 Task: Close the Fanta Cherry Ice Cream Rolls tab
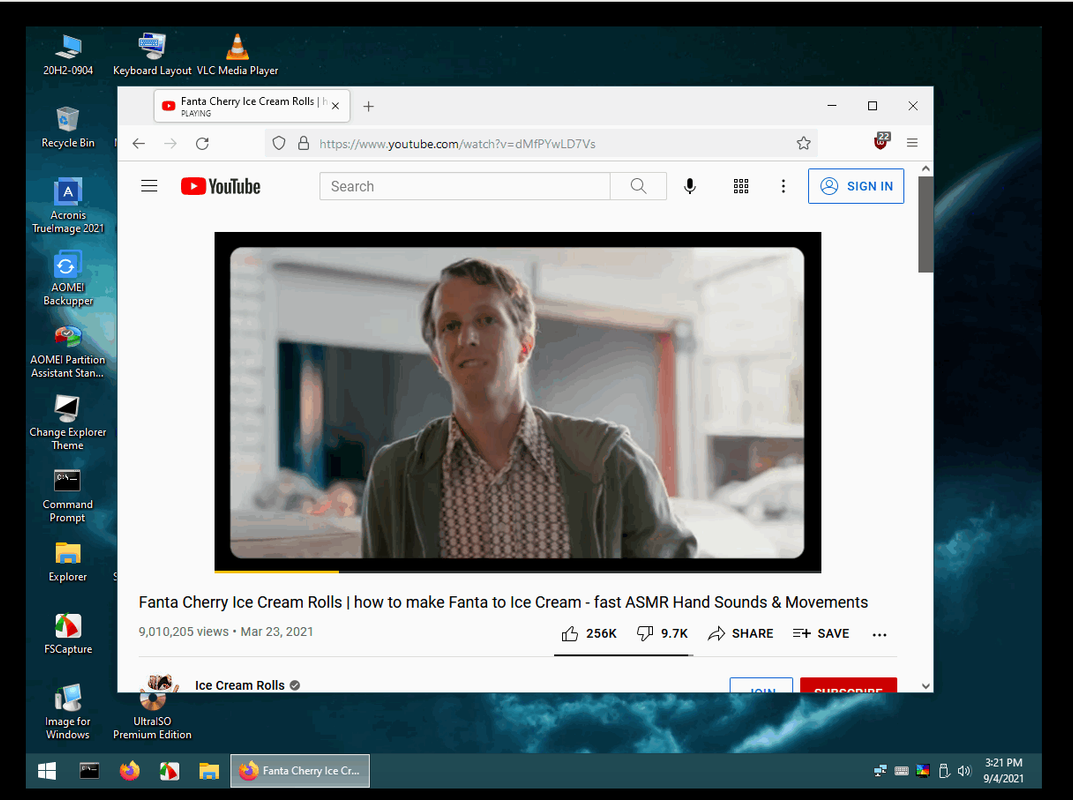pyautogui.click(x=335, y=106)
